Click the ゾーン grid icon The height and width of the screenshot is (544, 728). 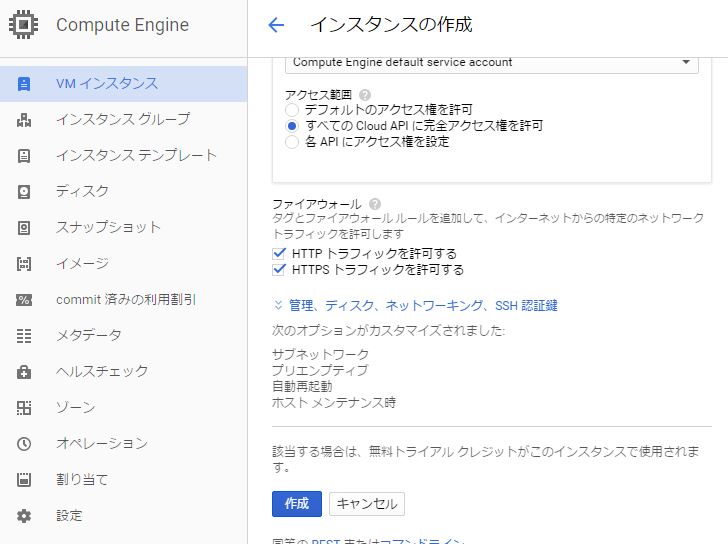(24, 408)
